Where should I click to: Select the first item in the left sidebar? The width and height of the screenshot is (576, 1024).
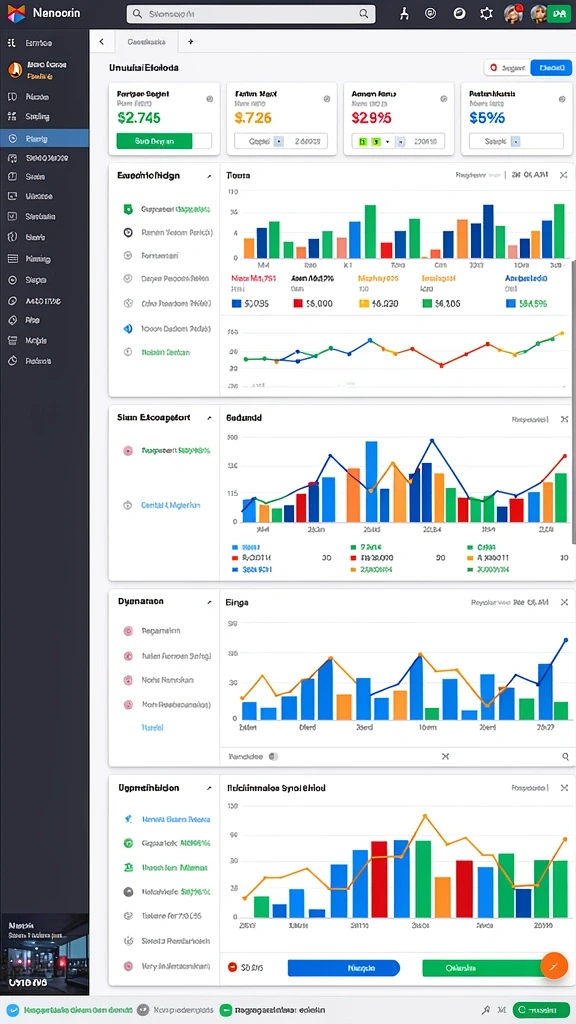(x=44, y=43)
